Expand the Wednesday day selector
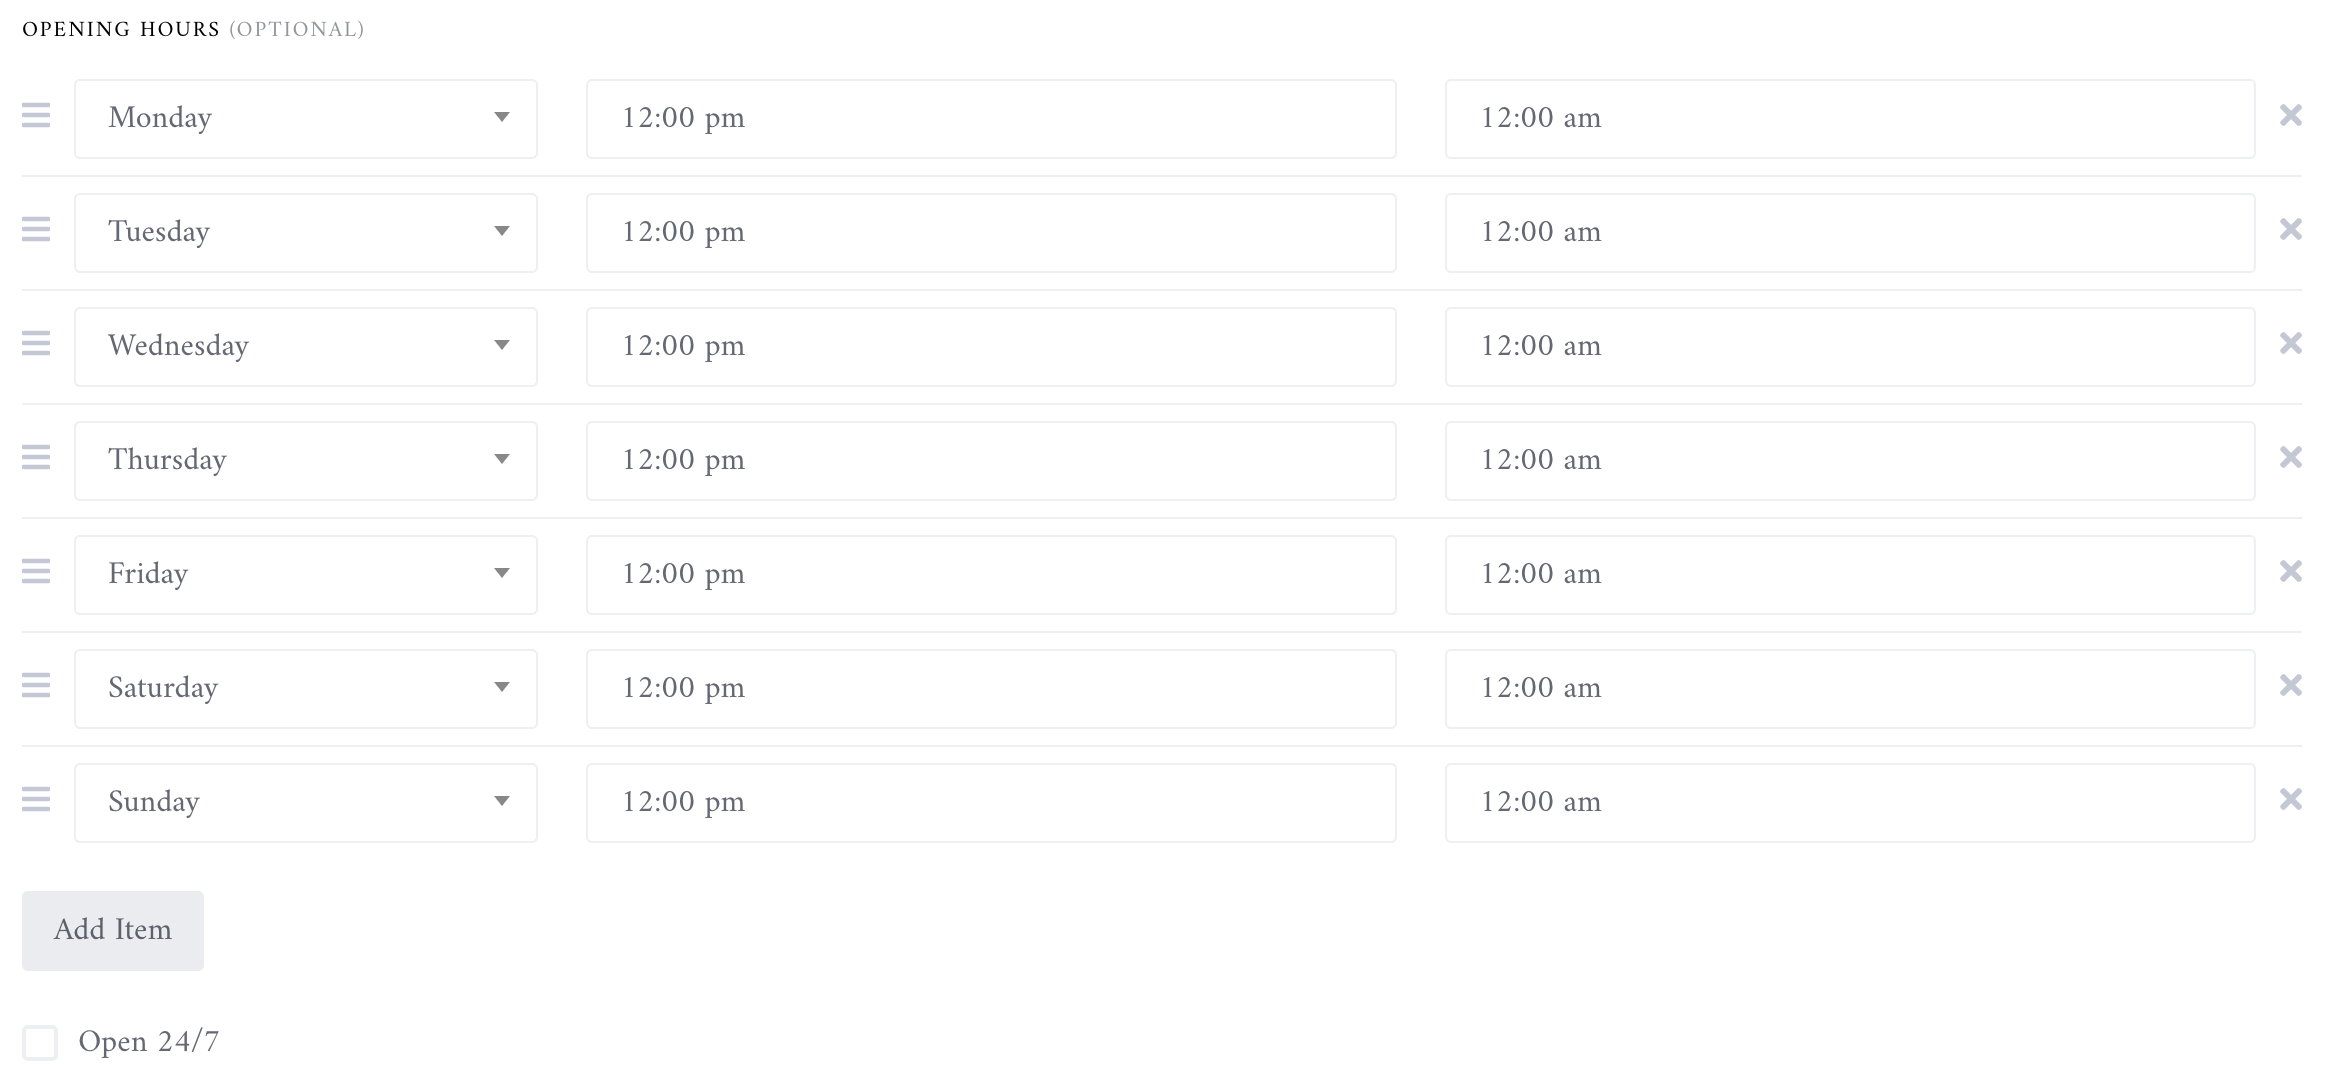 tap(306, 347)
